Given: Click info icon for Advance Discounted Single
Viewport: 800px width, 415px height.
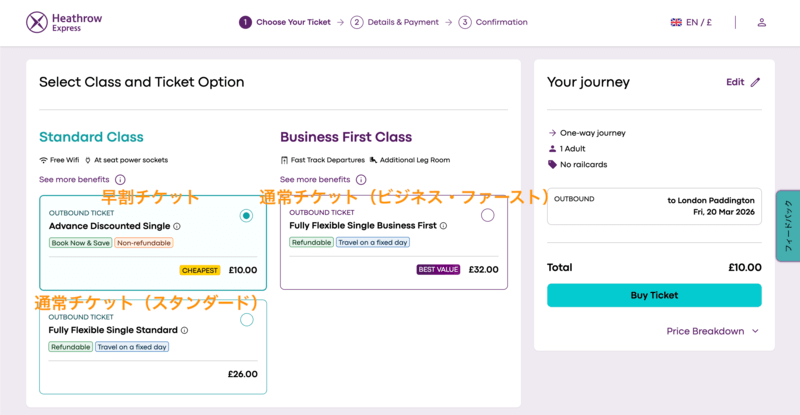Looking at the screenshot, I should pos(177,226).
